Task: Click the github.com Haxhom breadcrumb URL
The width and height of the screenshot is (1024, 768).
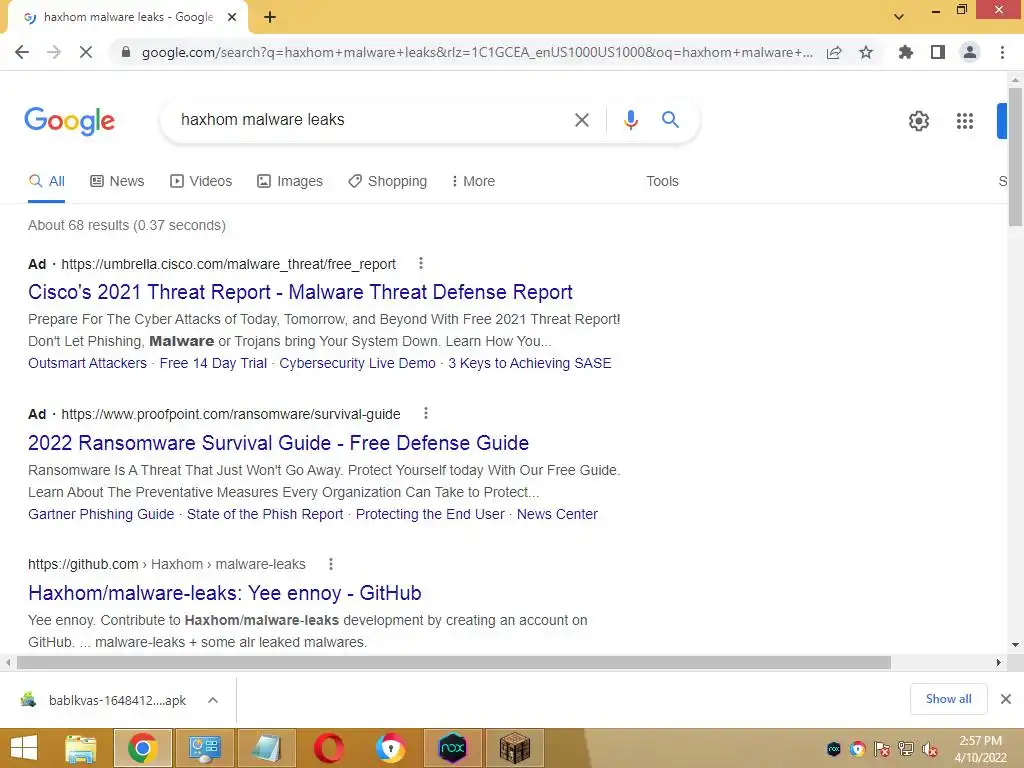Action: click(167, 564)
